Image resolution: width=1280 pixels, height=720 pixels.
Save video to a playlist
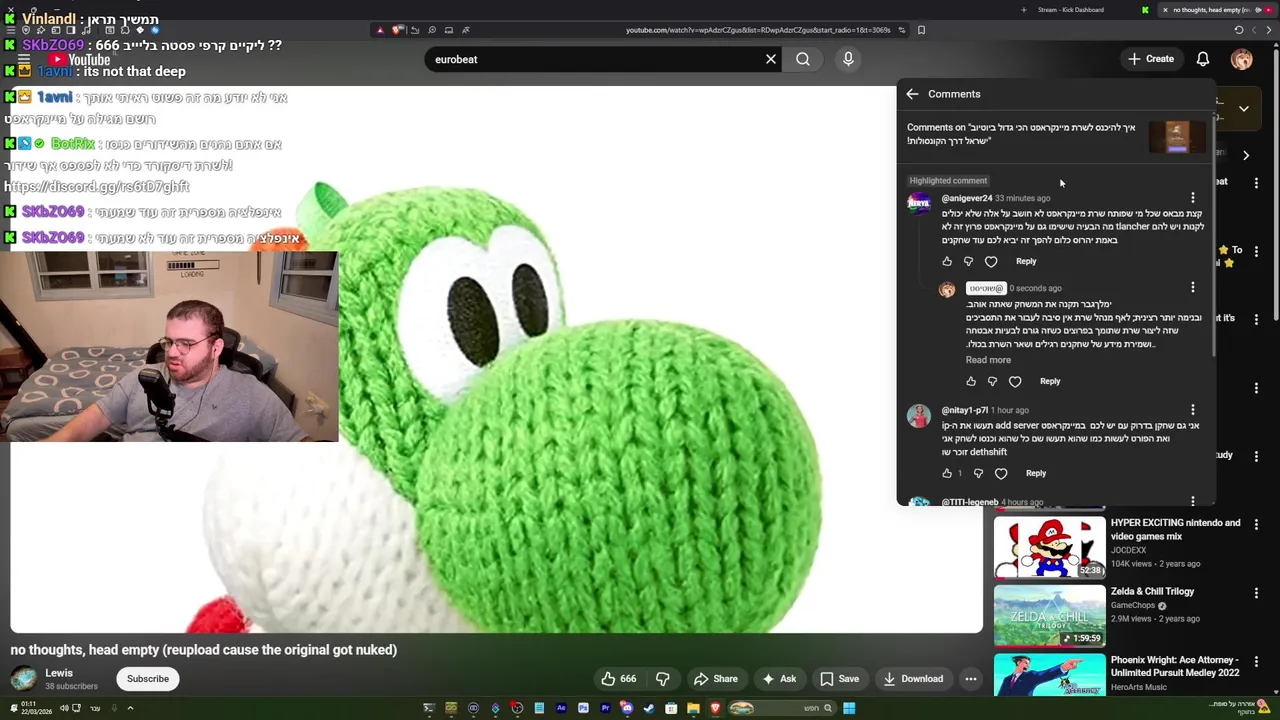[840, 679]
